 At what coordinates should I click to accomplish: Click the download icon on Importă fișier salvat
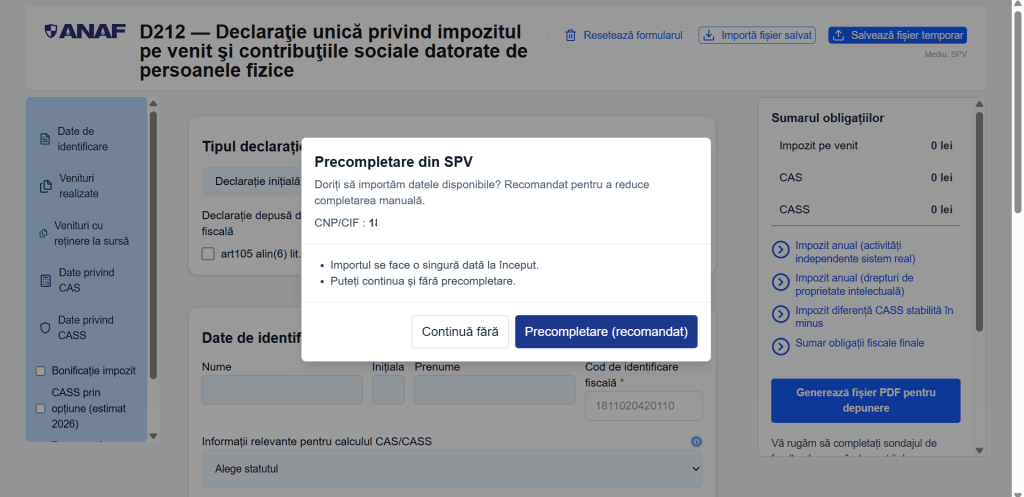pos(708,35)
